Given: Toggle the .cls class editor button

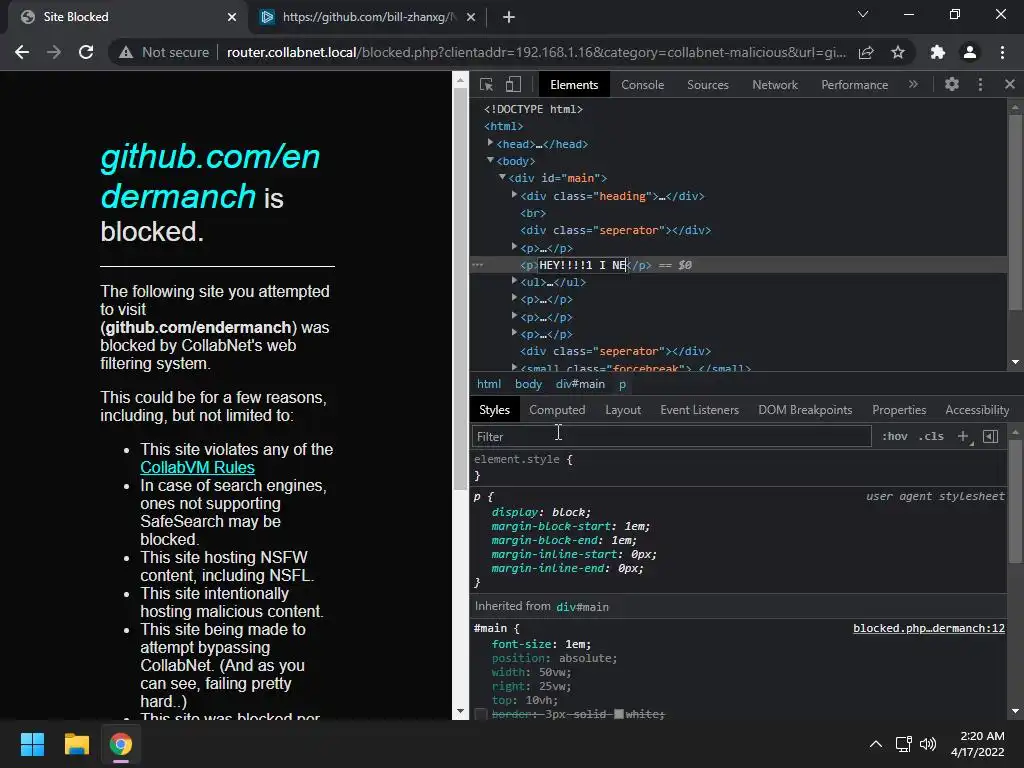Looking at the screenshot, I should 931,436.
